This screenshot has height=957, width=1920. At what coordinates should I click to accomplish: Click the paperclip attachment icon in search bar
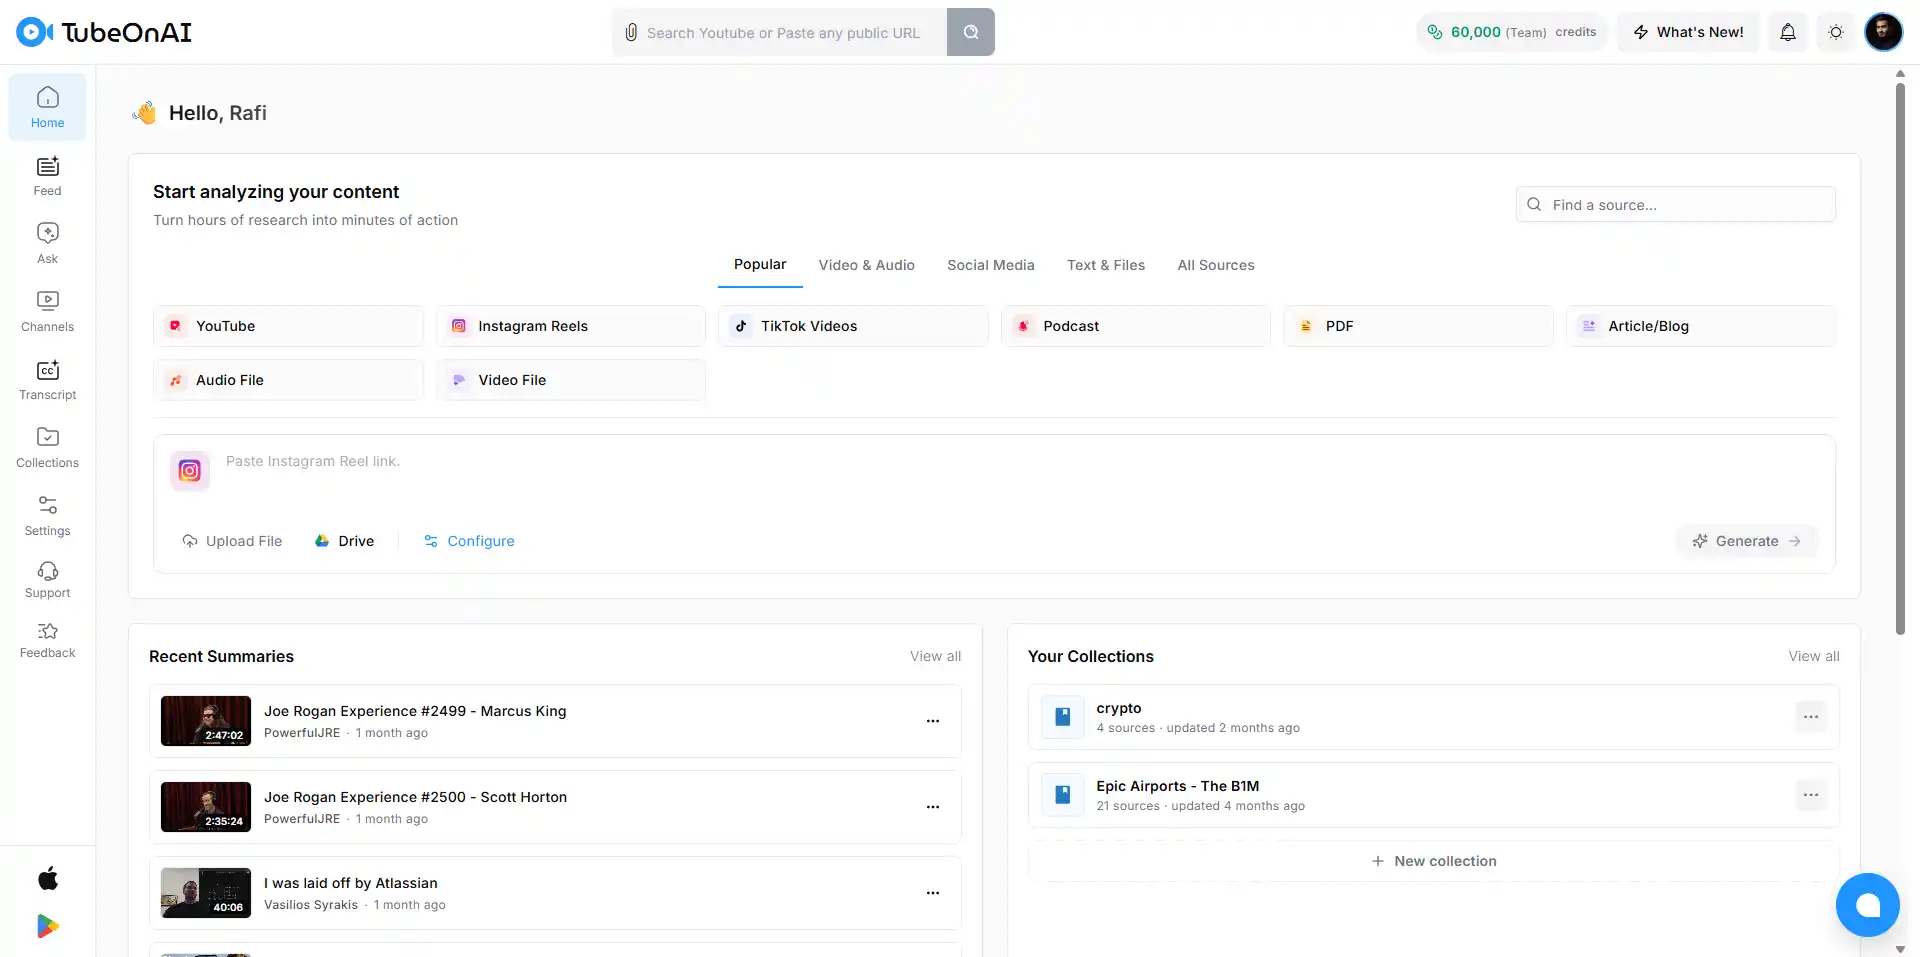tap(631, 33)
